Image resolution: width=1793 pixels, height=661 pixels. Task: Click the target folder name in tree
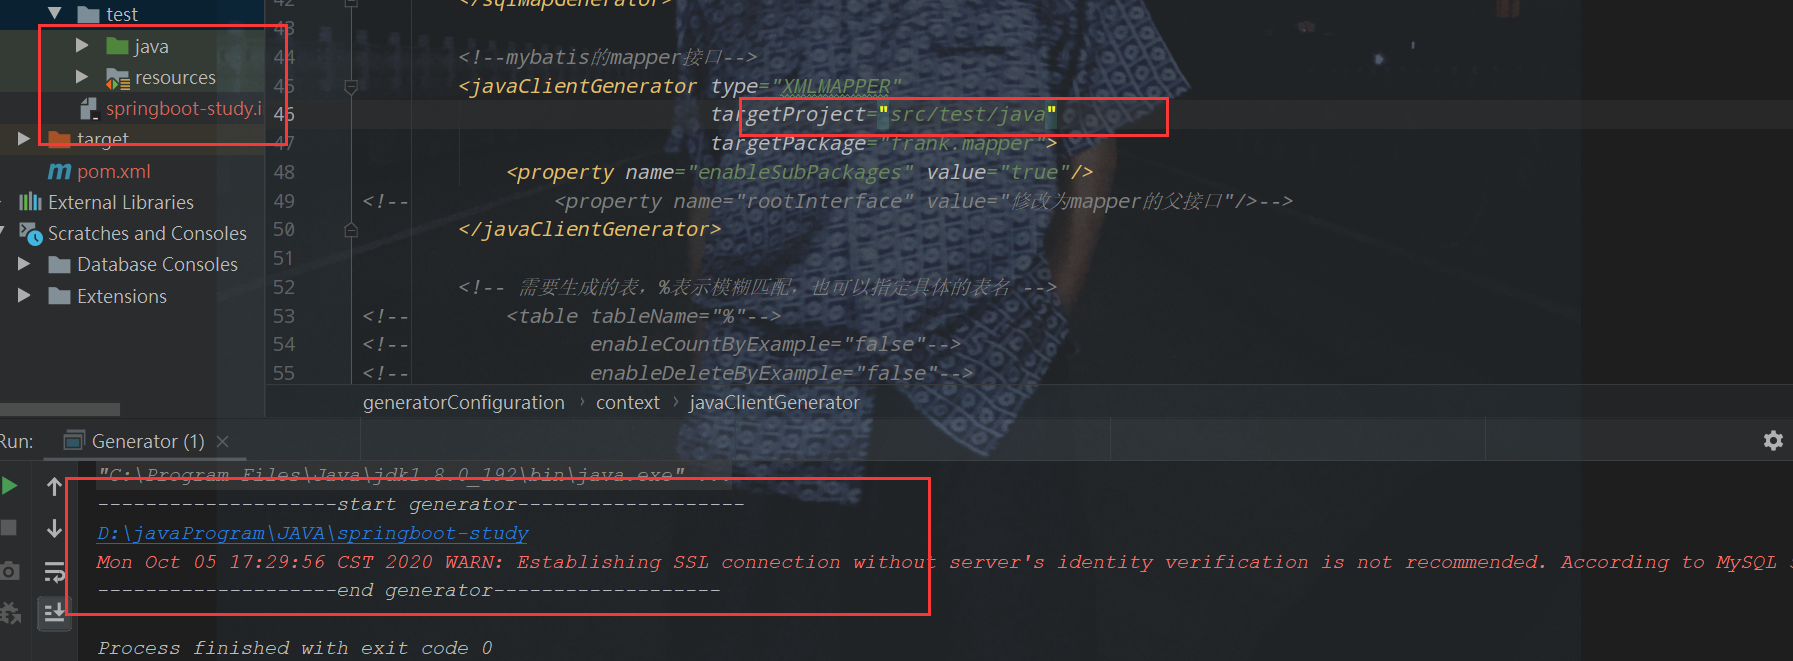click(x=103, y=139)
